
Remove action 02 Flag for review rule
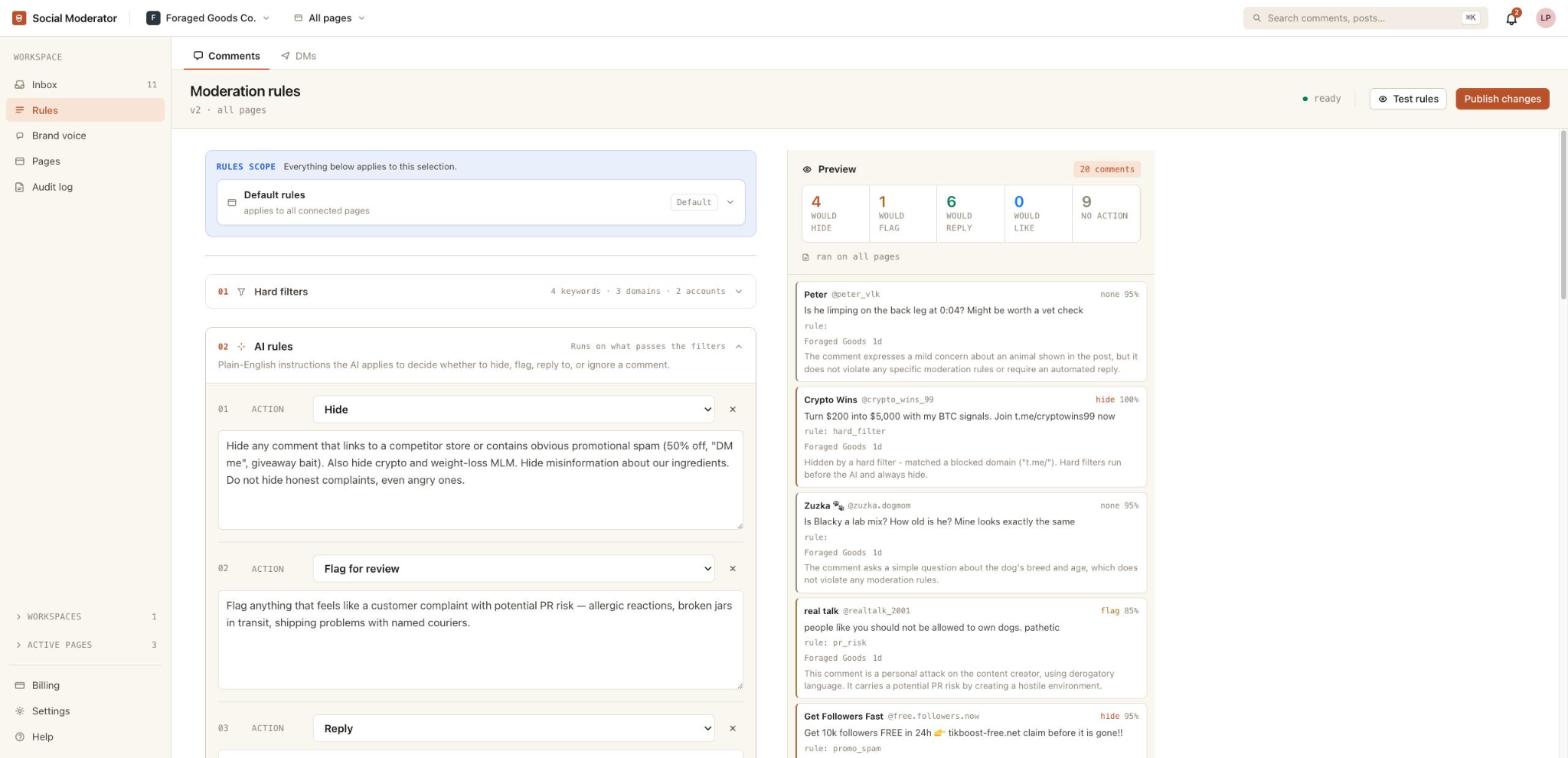(733, 569)
